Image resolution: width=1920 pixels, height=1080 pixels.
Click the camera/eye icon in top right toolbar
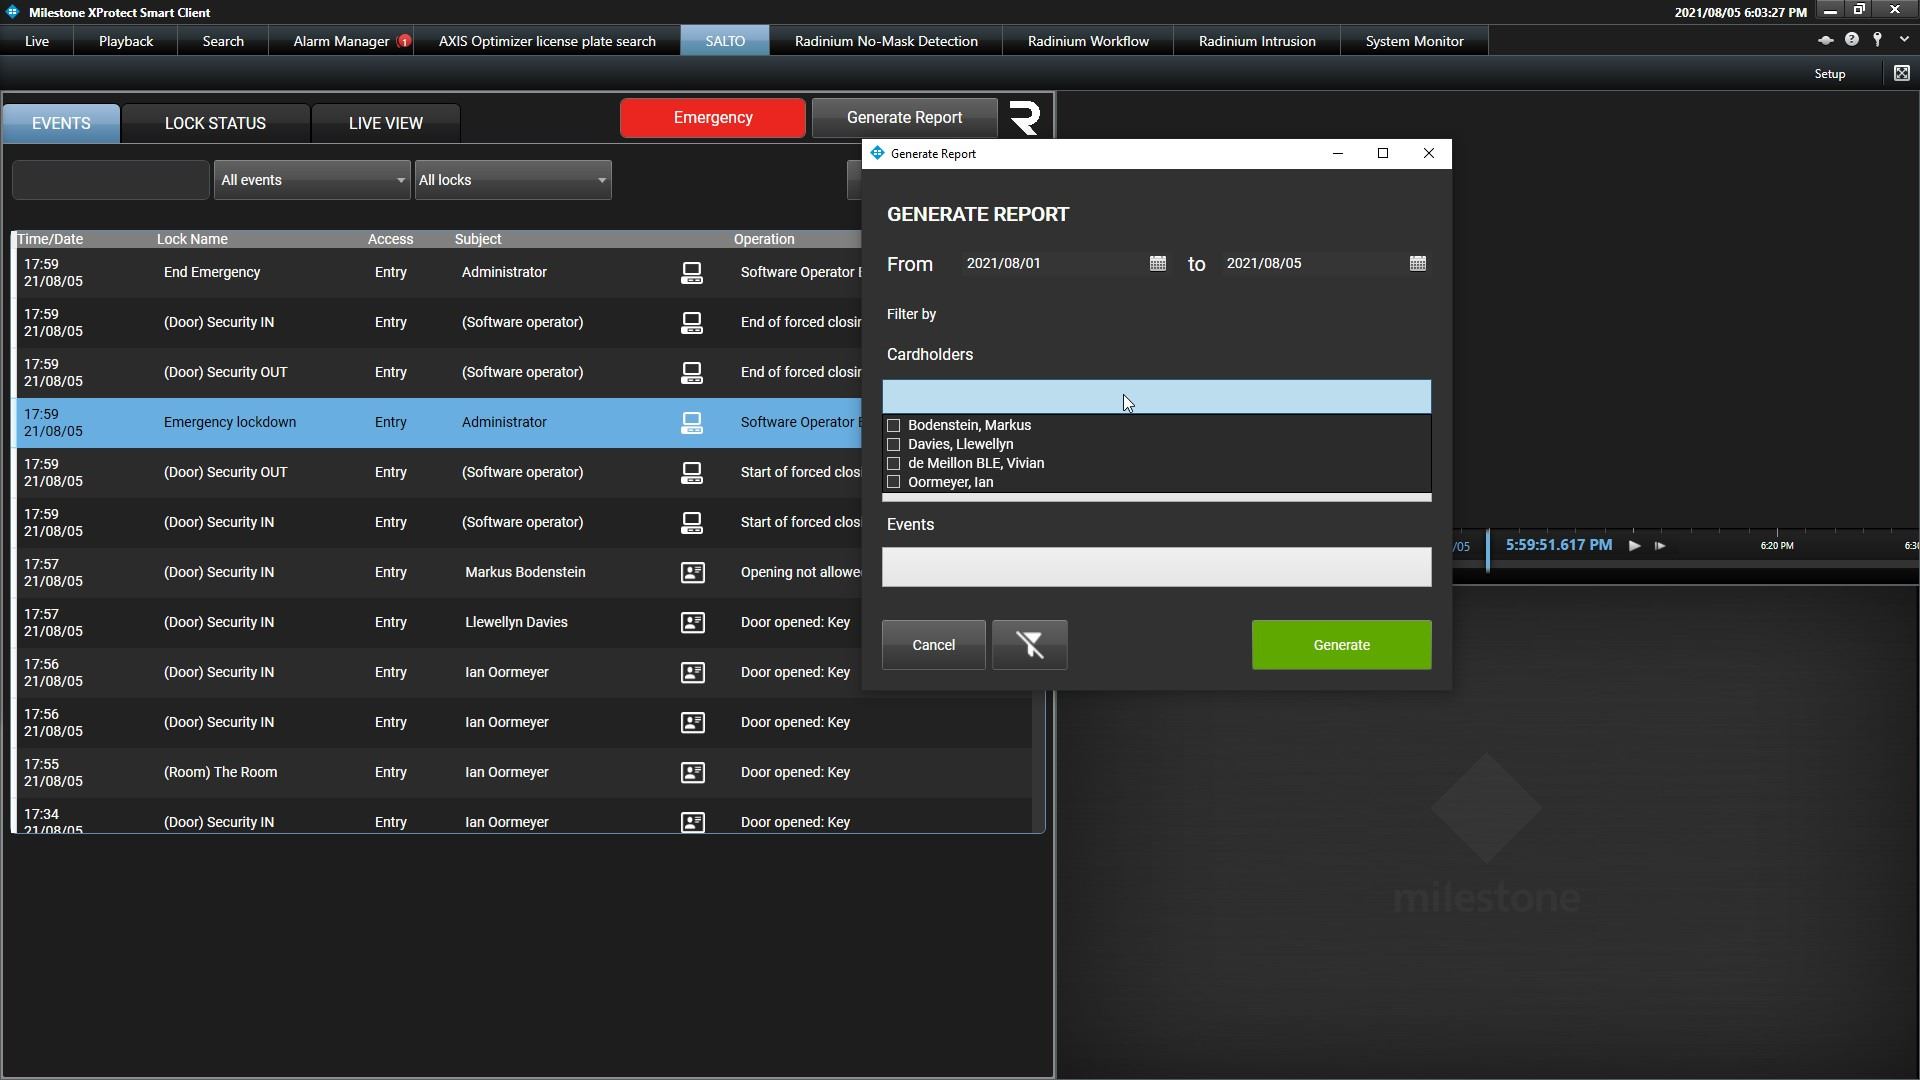[x=1825, y=40]
